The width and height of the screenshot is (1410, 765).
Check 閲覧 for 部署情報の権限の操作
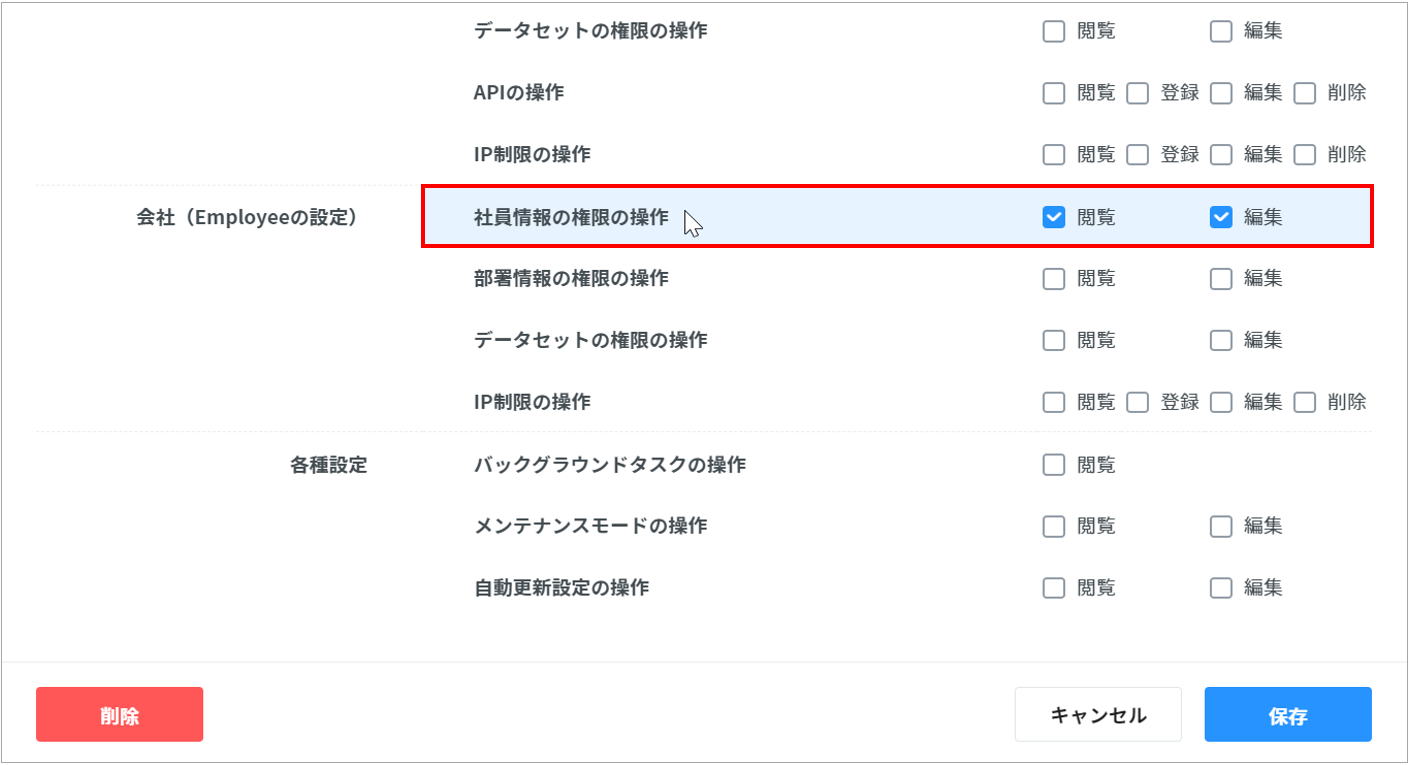[1054, 279]
